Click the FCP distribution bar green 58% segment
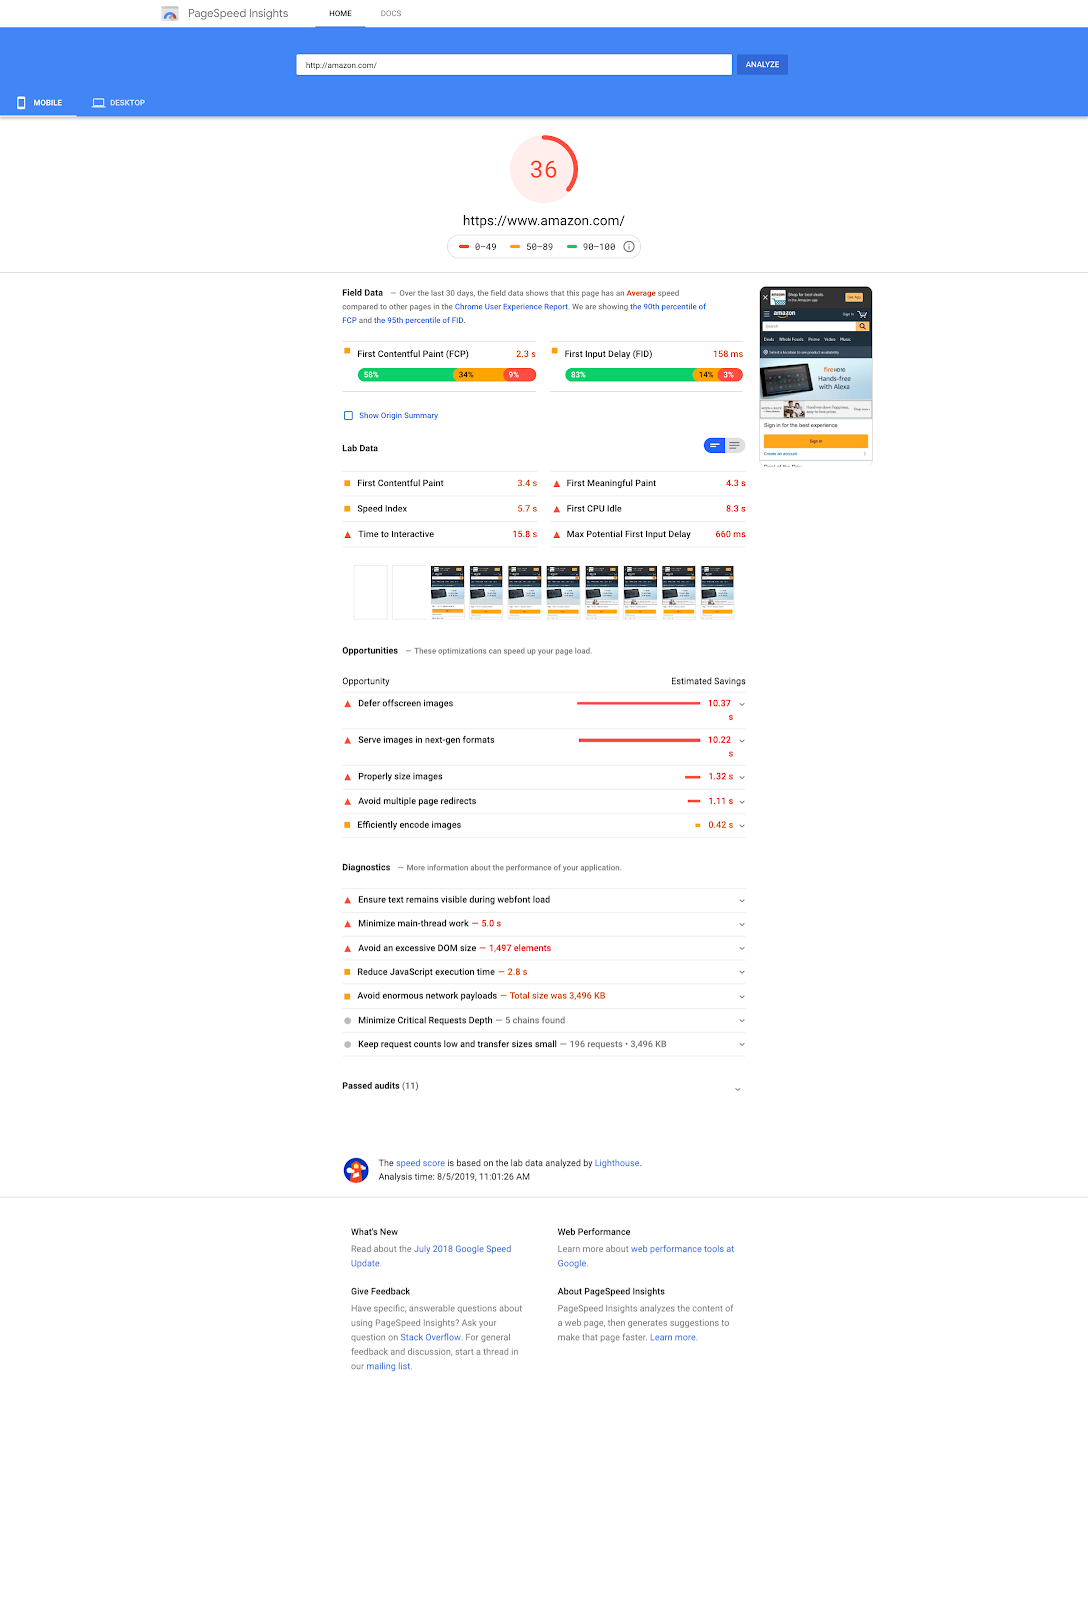1088x1600 pixels. (406, 375)
